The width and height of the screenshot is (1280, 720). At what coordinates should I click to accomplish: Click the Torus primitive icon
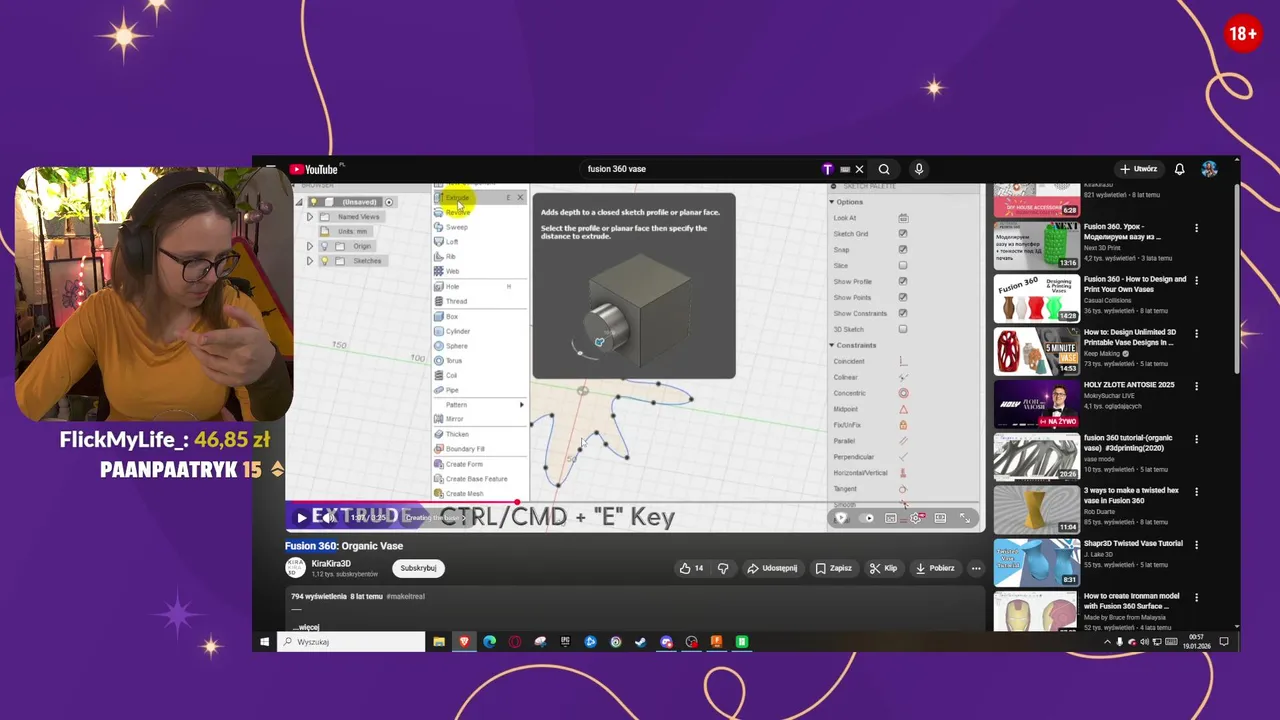438,360
